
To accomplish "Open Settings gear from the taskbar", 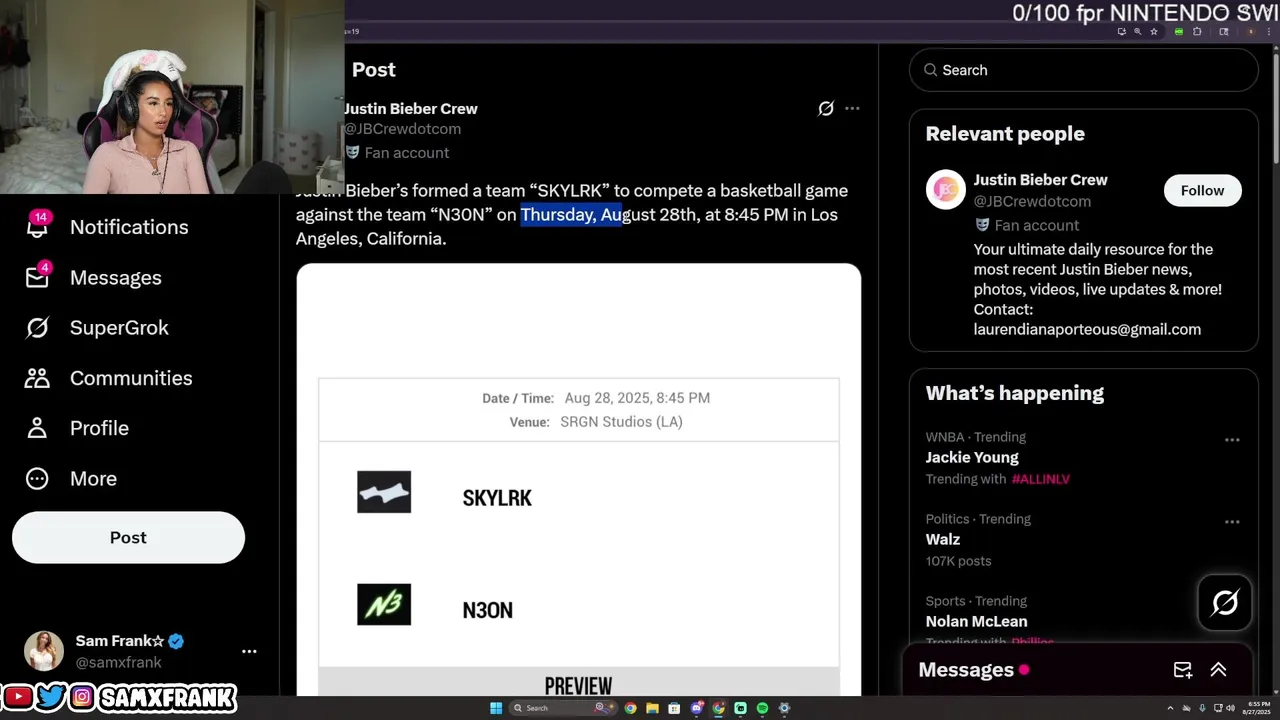I will pyautogui.click(x=784, y=708).
